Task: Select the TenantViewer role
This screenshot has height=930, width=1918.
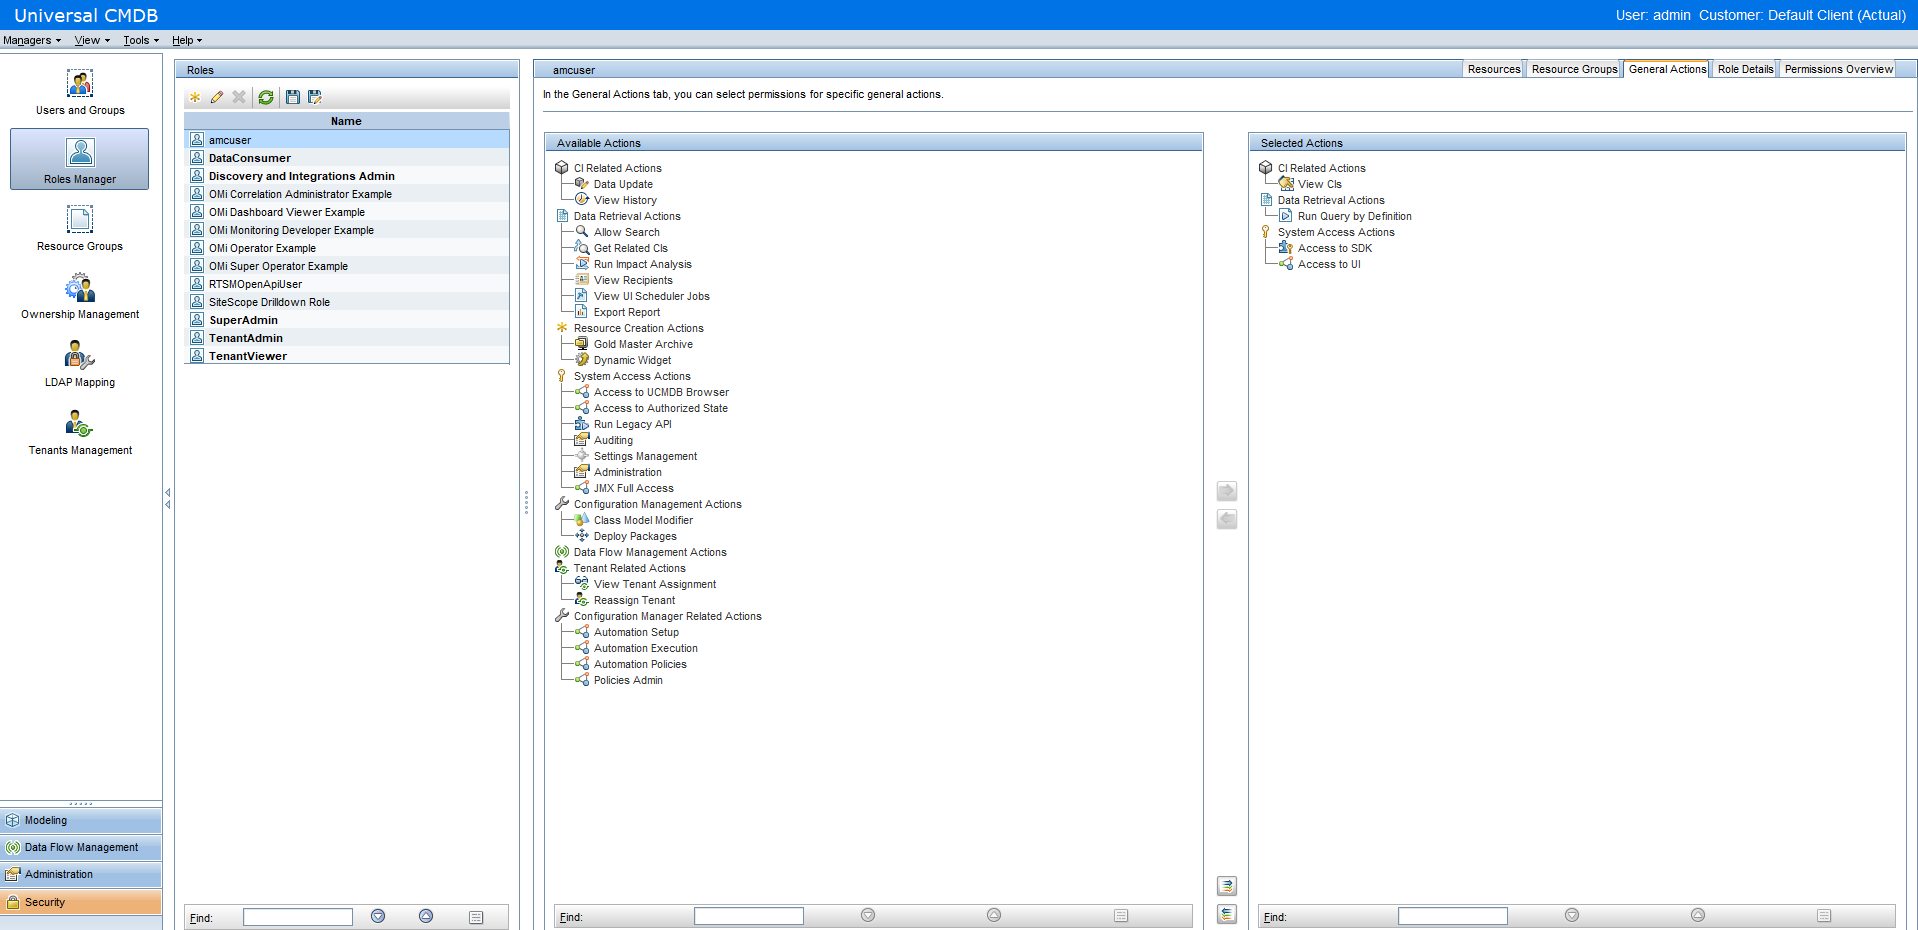Action: tap(347, 356)
